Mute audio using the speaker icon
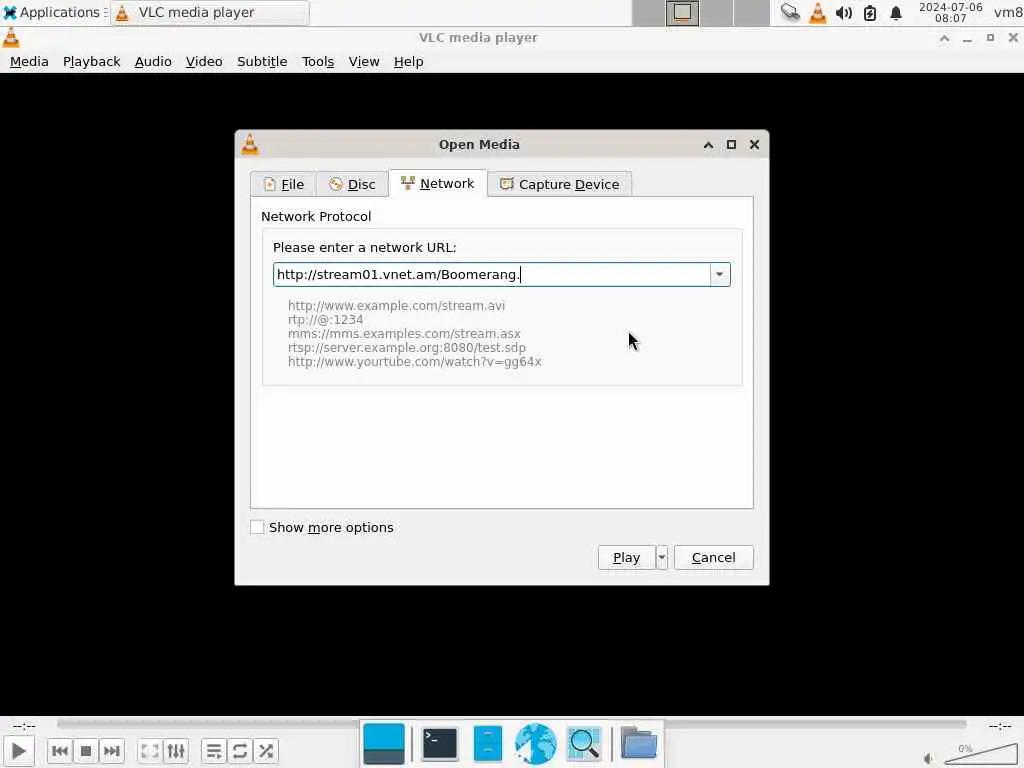The height and width of the screenshot is (768, 1024). [x=929, y=758]
